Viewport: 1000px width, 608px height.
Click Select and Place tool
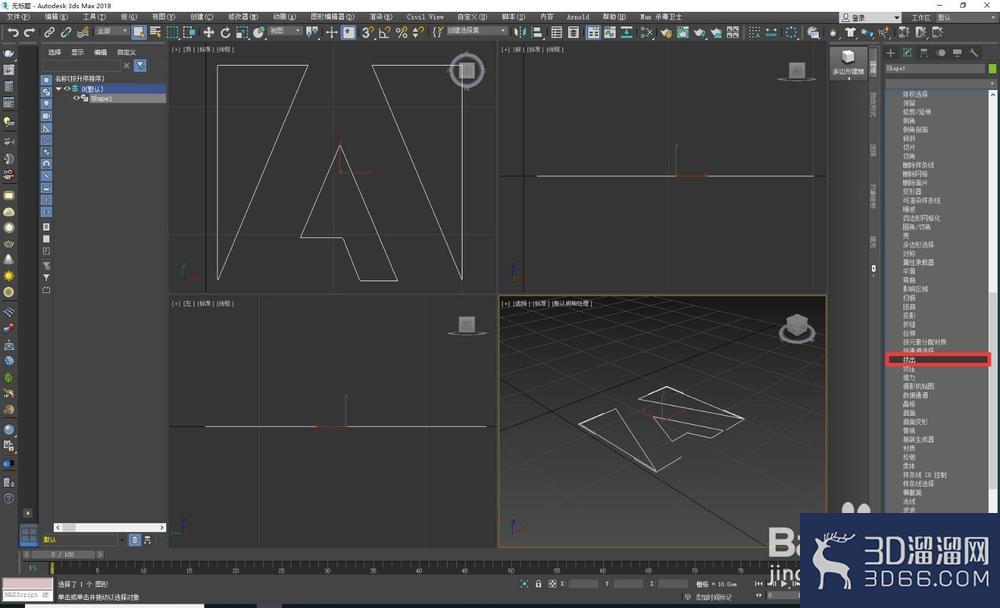[258, 33]
